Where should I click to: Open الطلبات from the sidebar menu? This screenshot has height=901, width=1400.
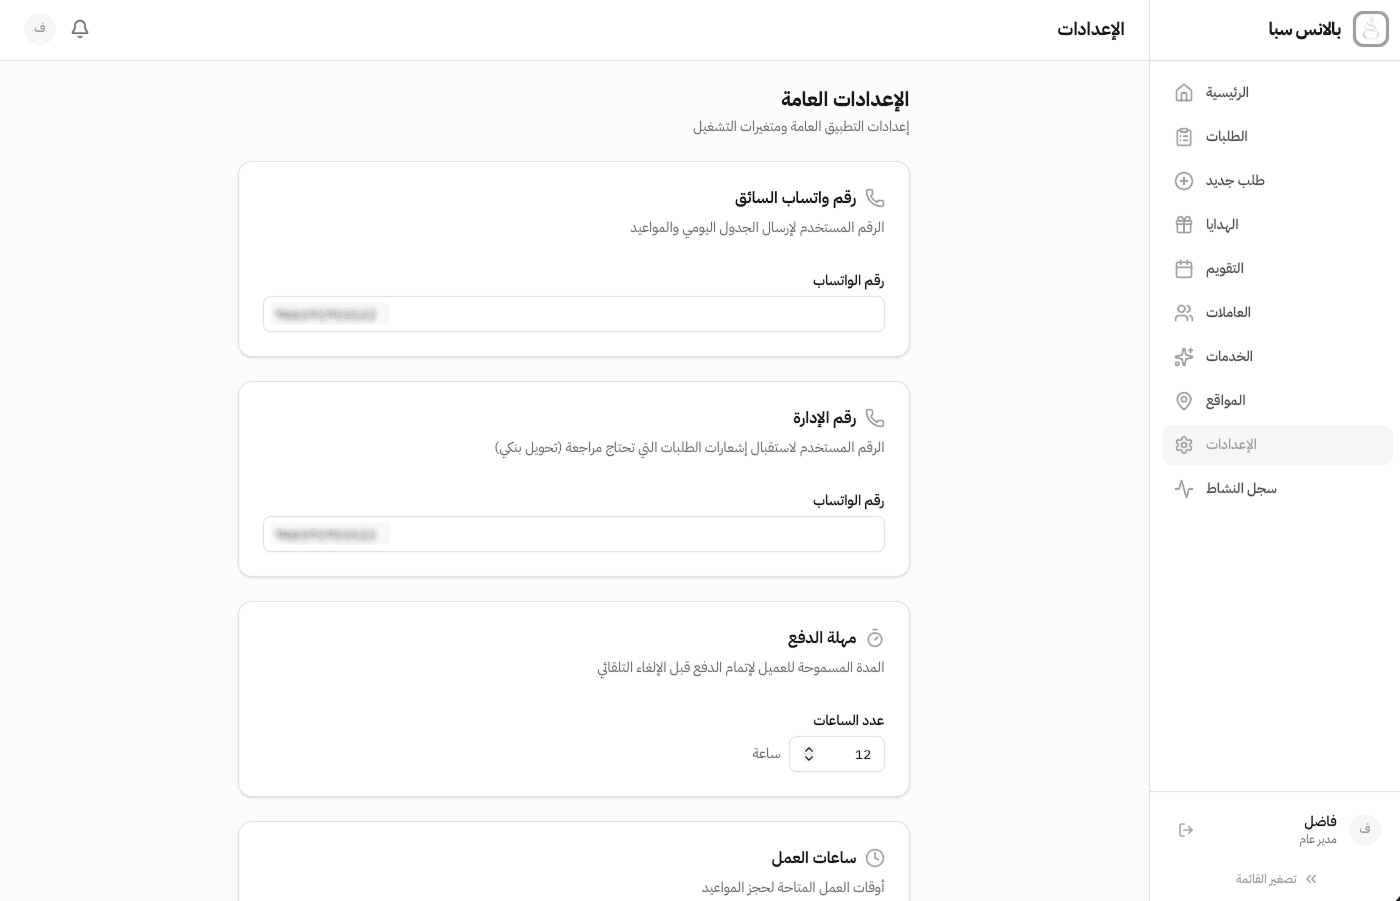pyautogui.click(x=1227, y=137)
